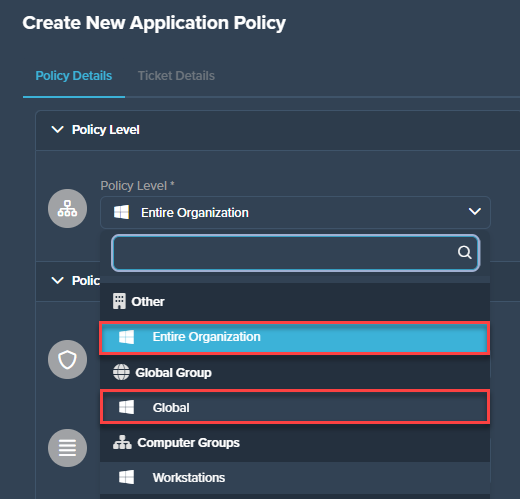The width and height of the screenshot is (520, 499).
Task: Click the list lines circle icon
Action: tap(68, 448)
